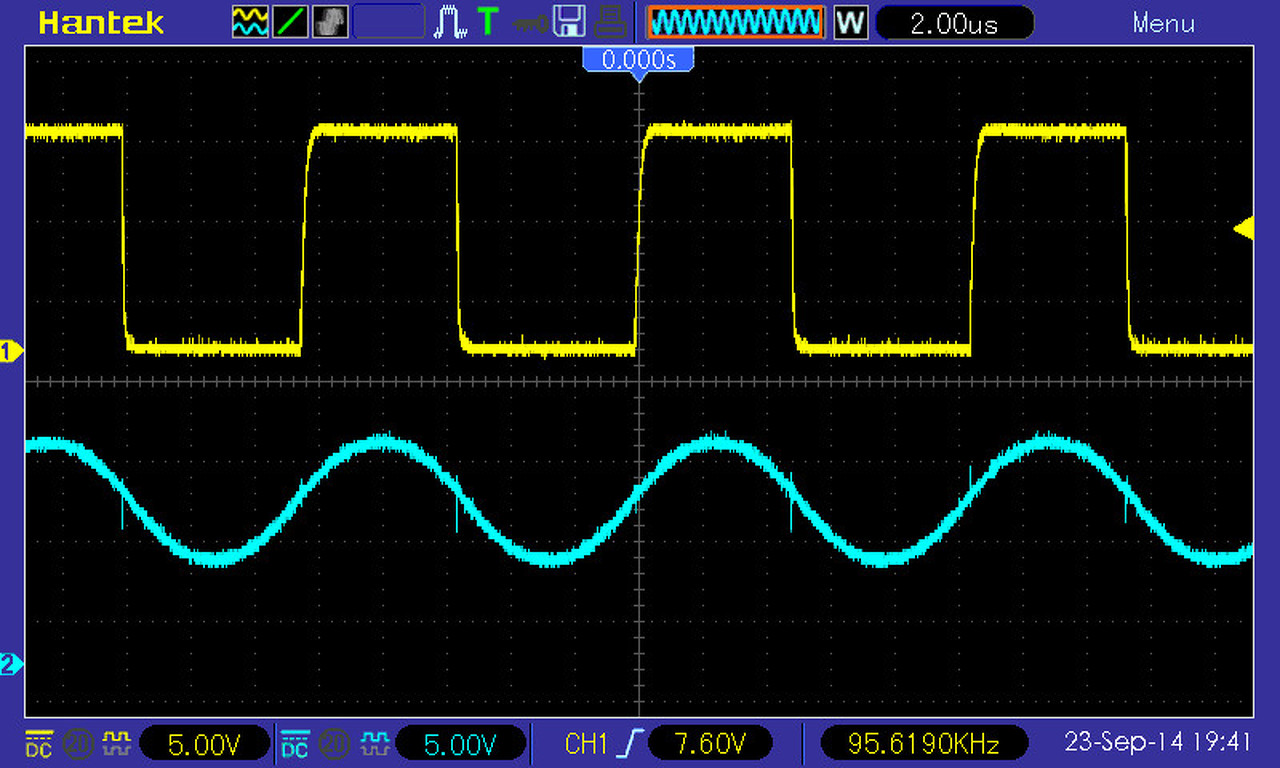Click the CH2 5.00V volts-per-division readout
This screenshot has height=768, width=1280.
(461, 743)
